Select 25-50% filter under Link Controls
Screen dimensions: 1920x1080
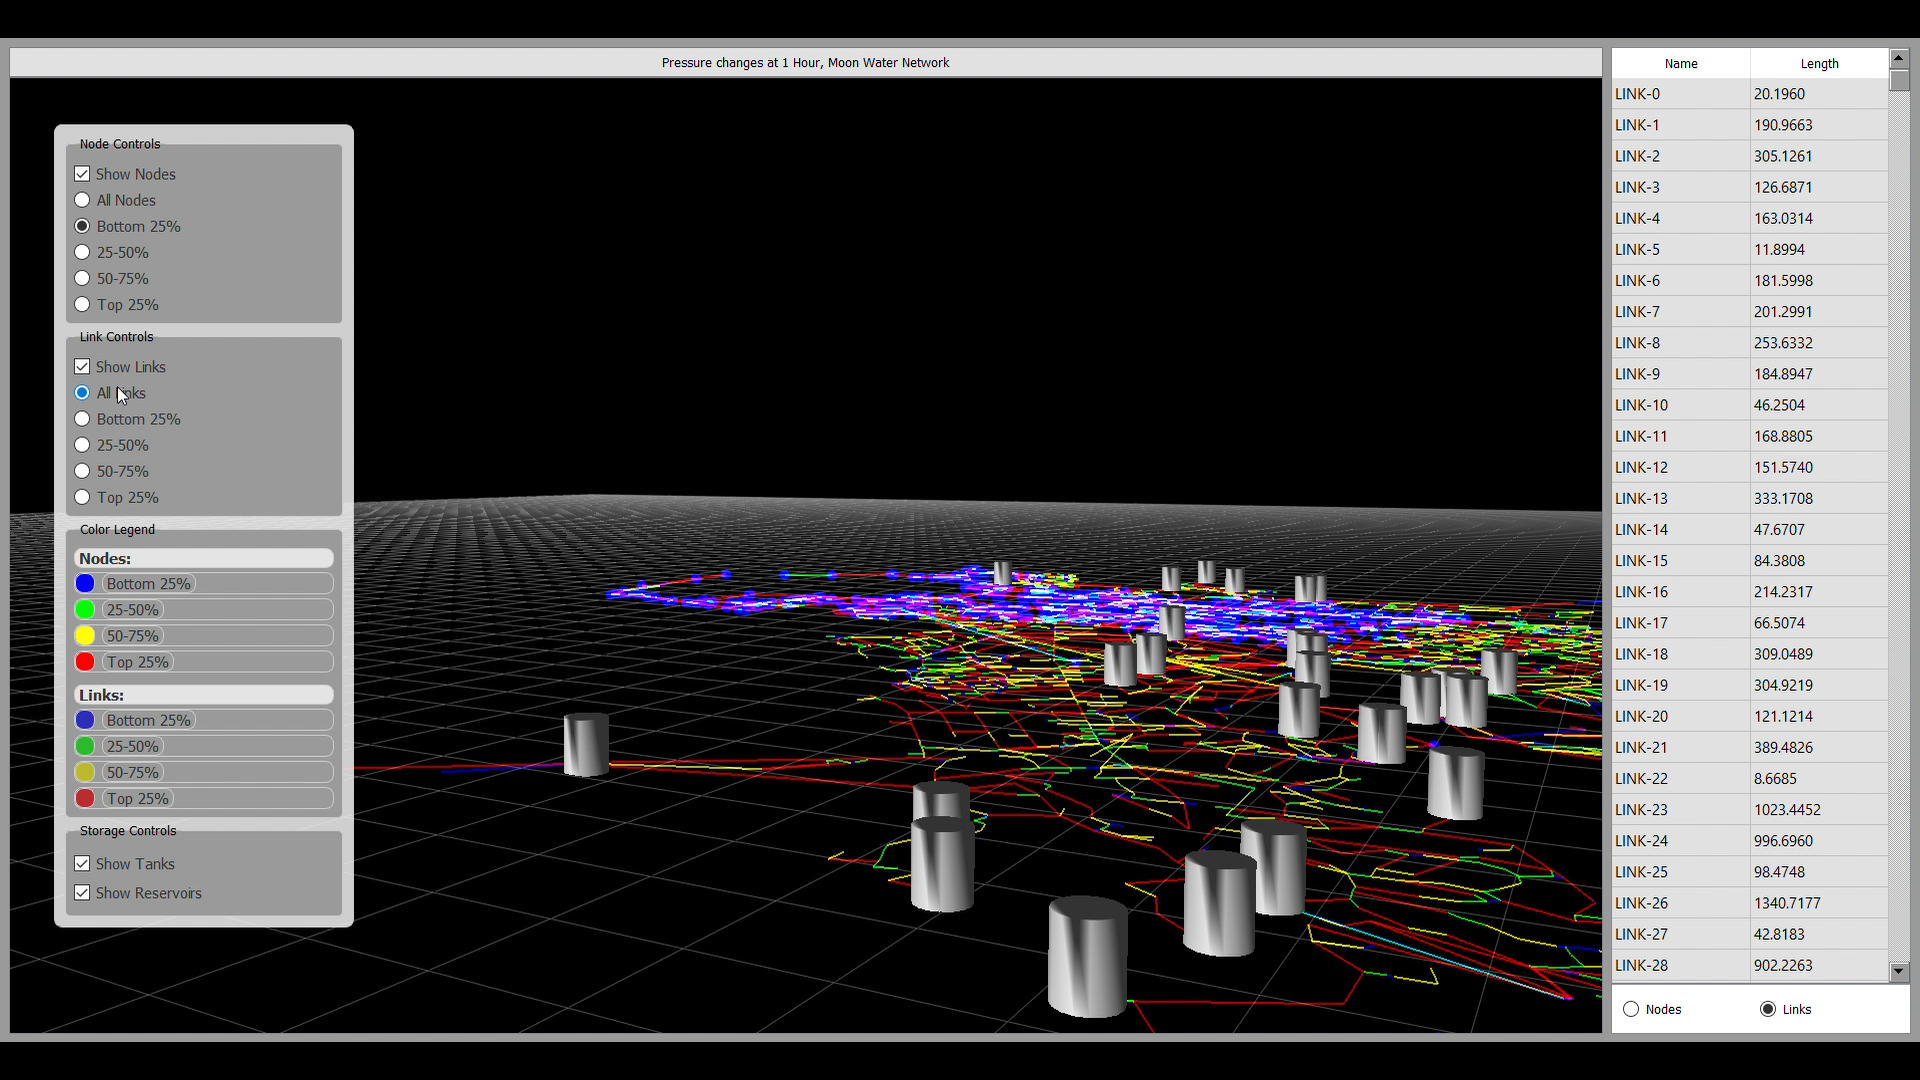[82, 444]
